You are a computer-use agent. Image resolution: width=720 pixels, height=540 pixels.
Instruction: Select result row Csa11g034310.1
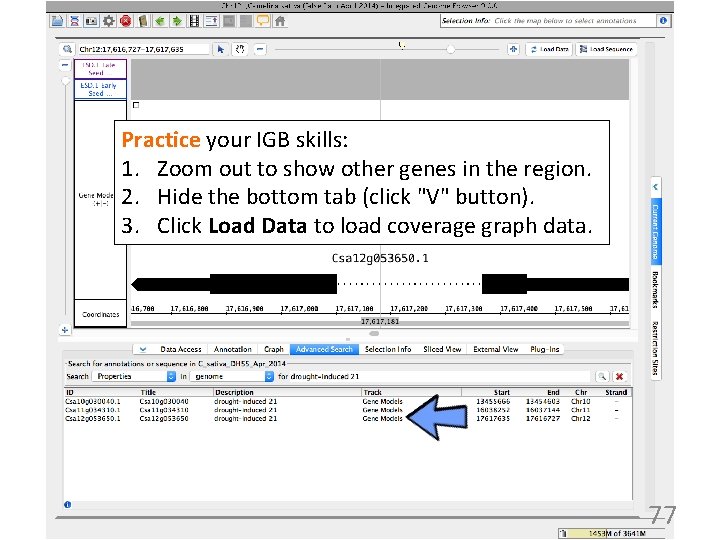(348, 410)
